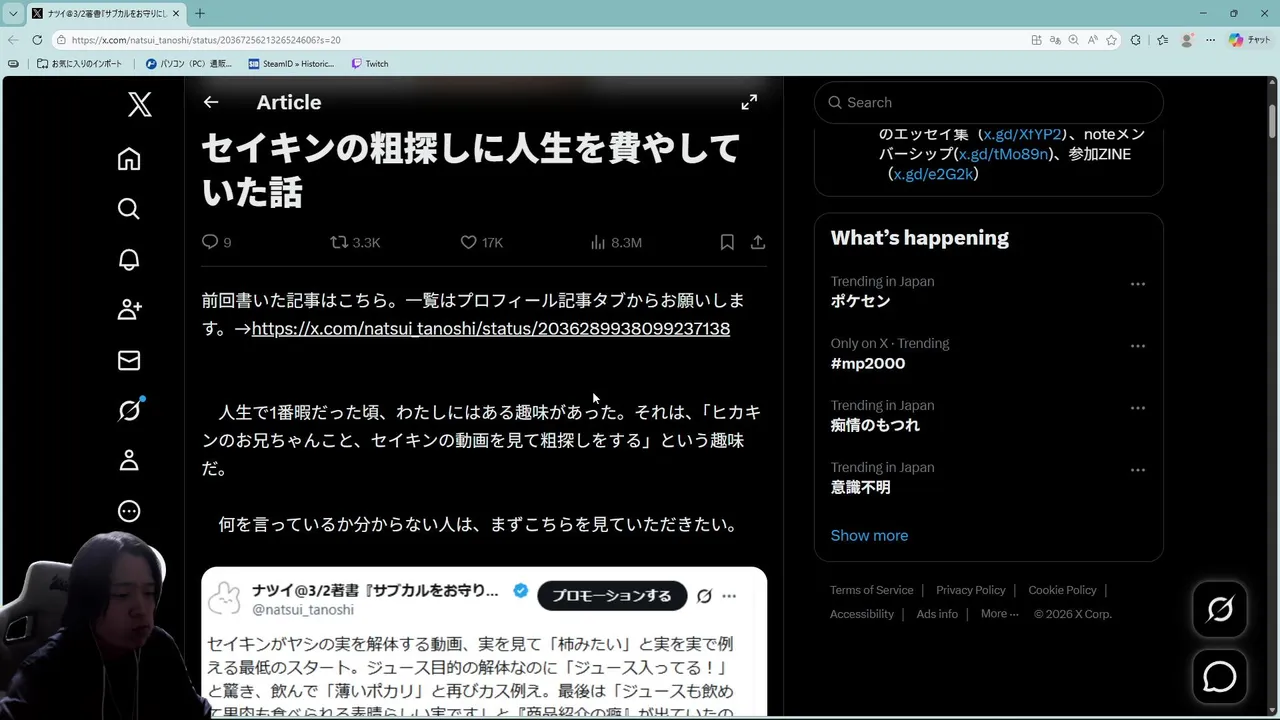Refresh the page in browser toolbar

click(x=37, y=40)
